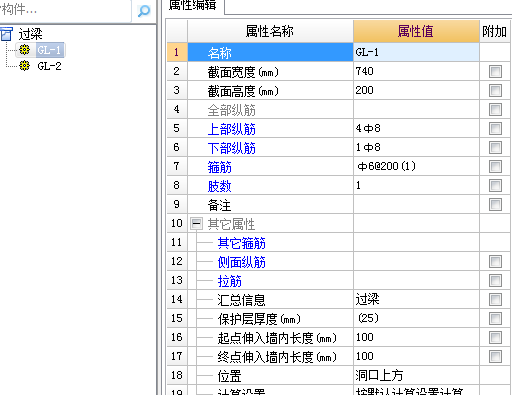Click the 拉筋 property link

click(229, 281)
